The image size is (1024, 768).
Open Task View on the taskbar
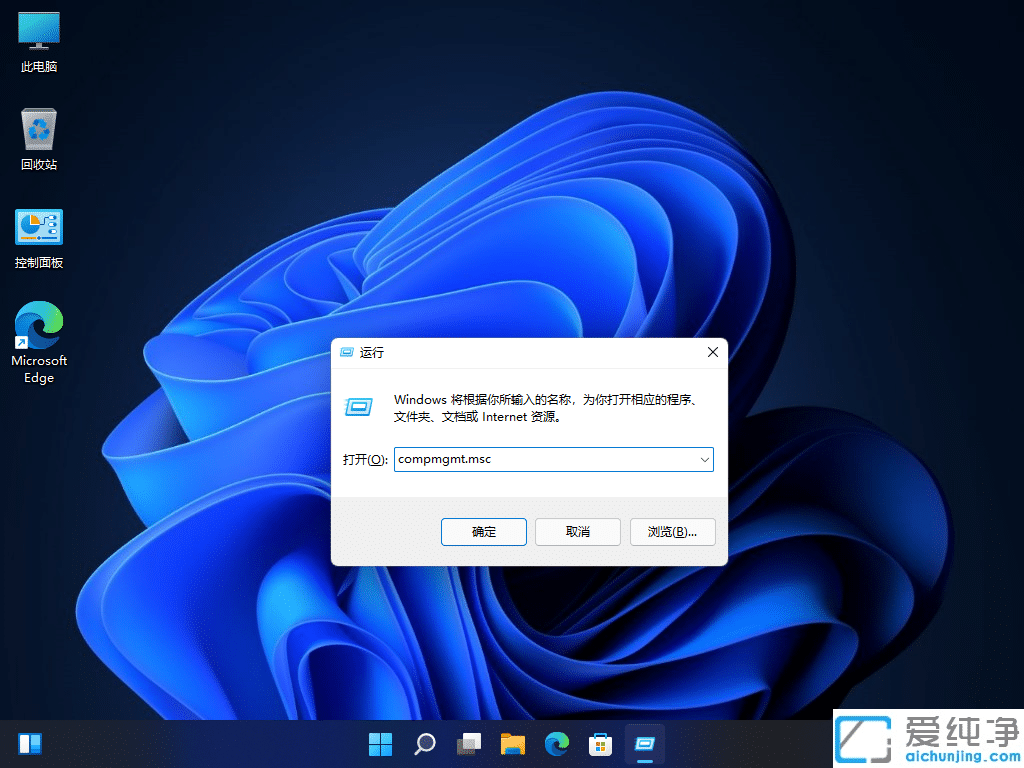pos(468,744)
